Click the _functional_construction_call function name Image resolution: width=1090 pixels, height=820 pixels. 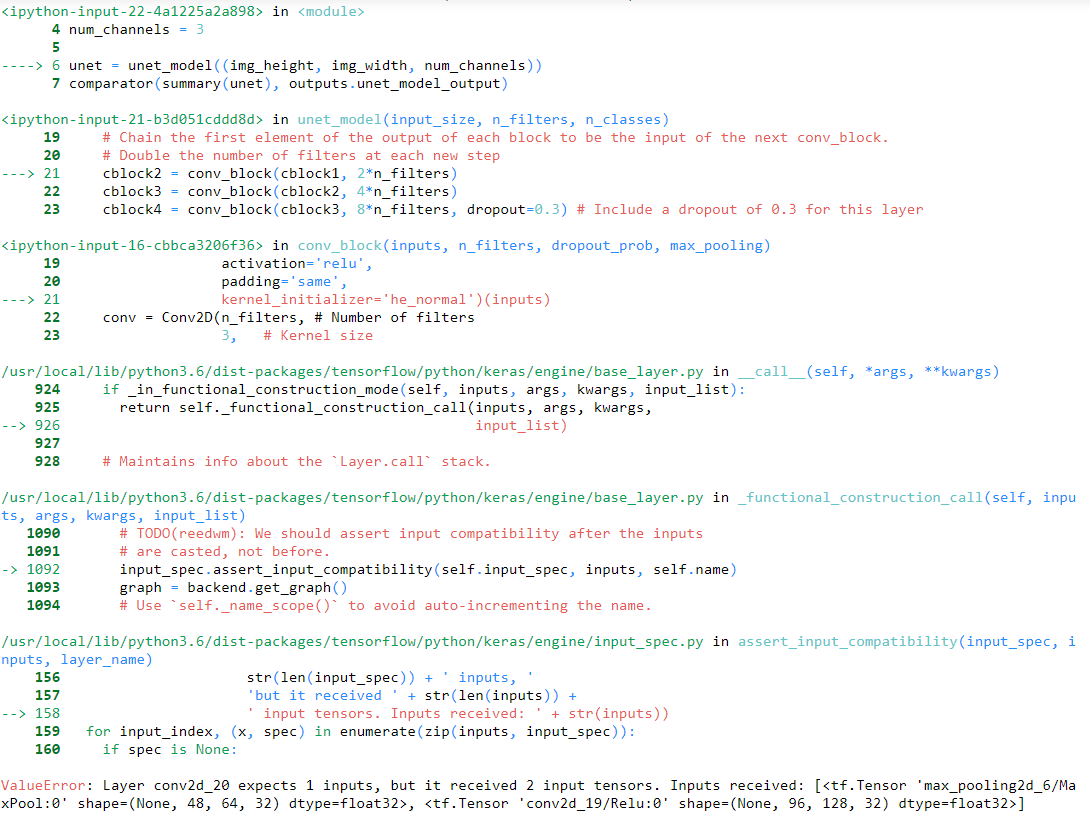(x=860, y=498)
